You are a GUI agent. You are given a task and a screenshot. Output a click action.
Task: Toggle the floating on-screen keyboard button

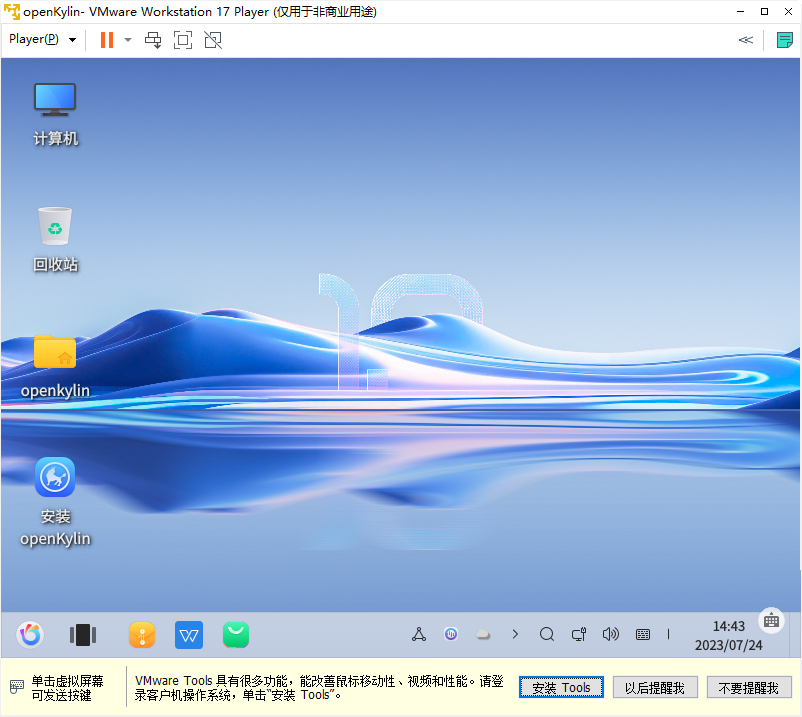click(x=771, y=620)
